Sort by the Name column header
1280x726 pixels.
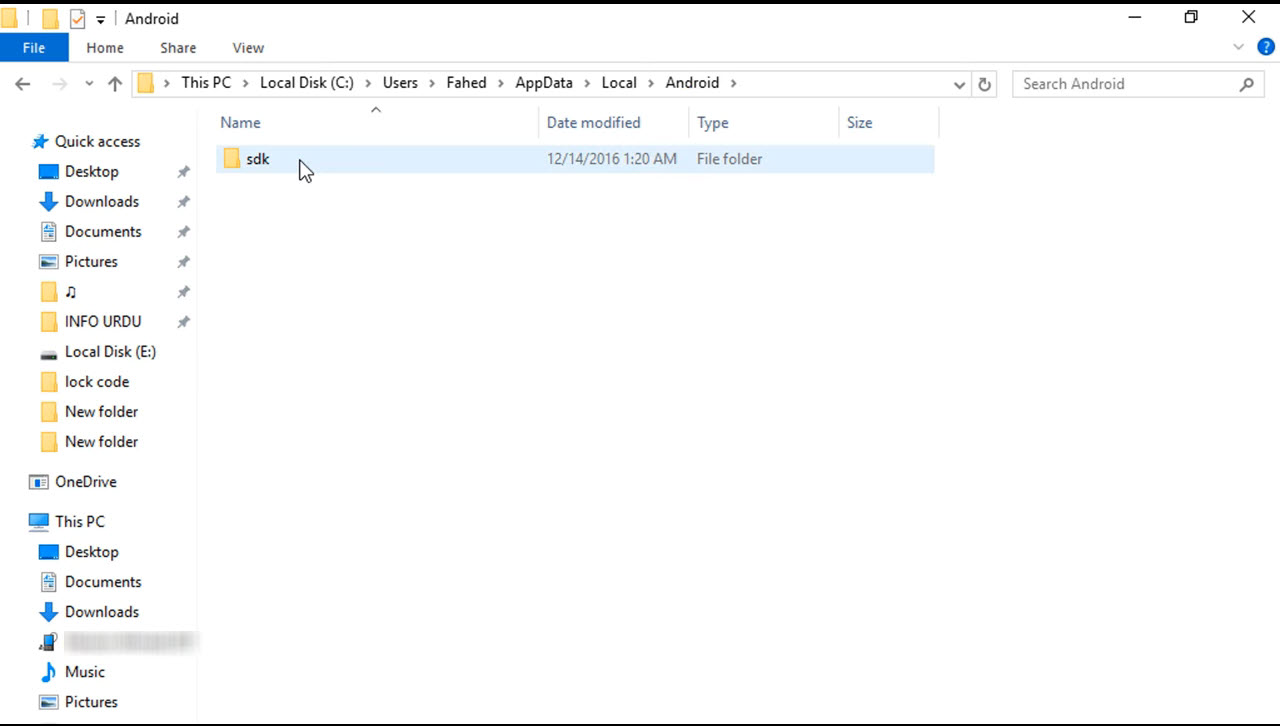[377, 123]
